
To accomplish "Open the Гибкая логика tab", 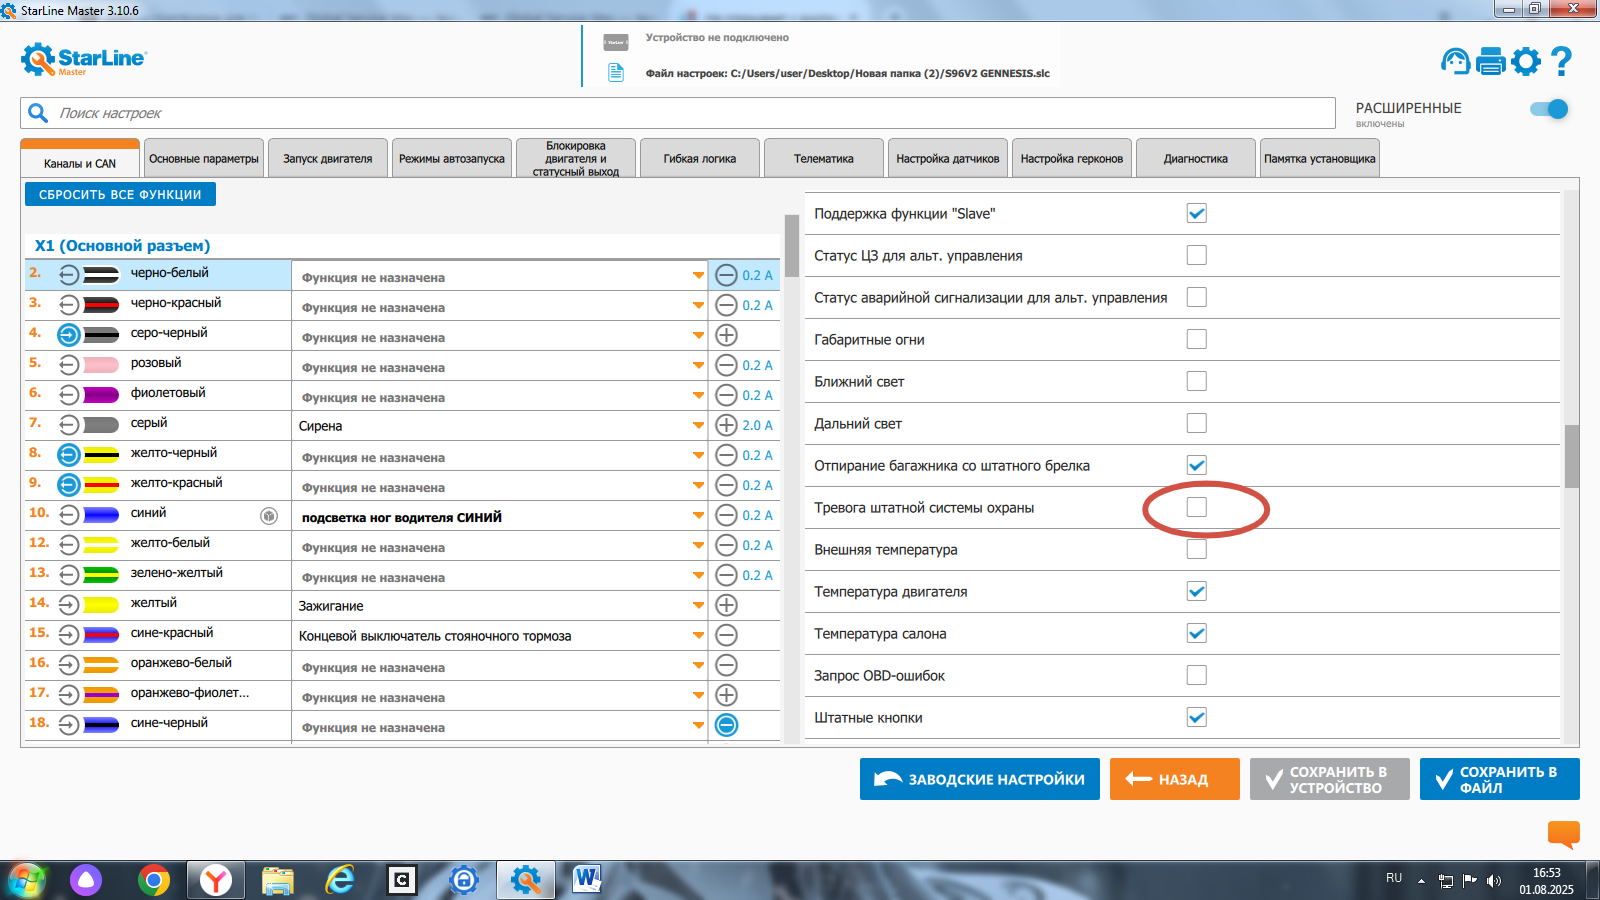I will tap(700, 158).
